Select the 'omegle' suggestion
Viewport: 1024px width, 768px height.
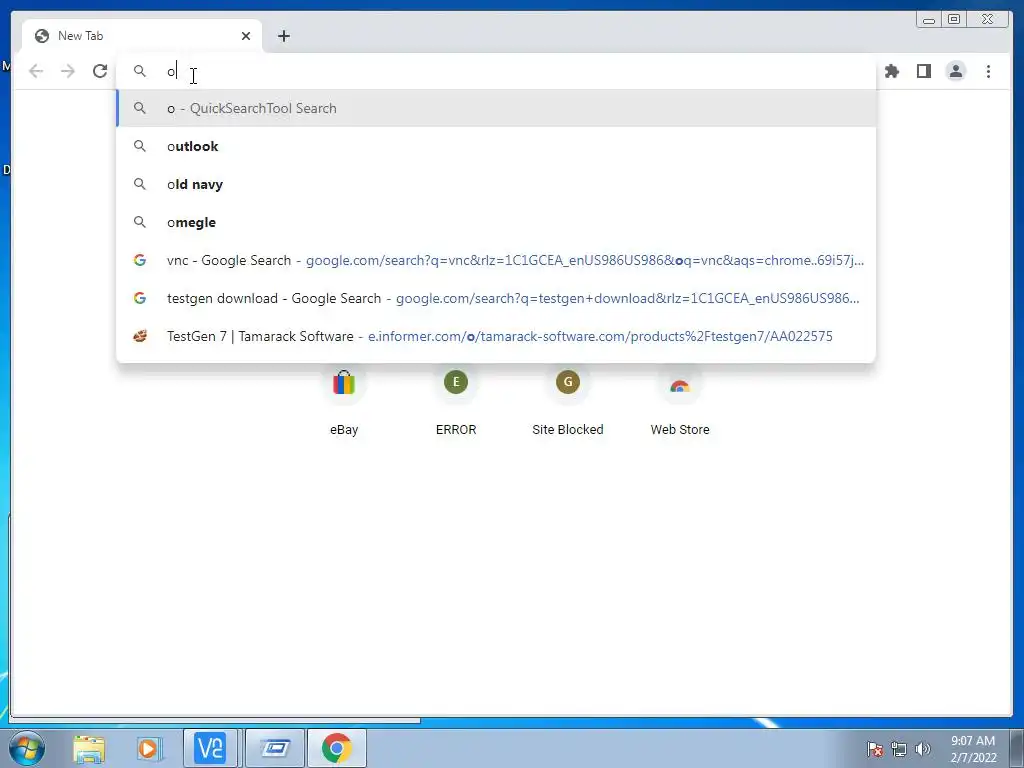pos(496,222)
